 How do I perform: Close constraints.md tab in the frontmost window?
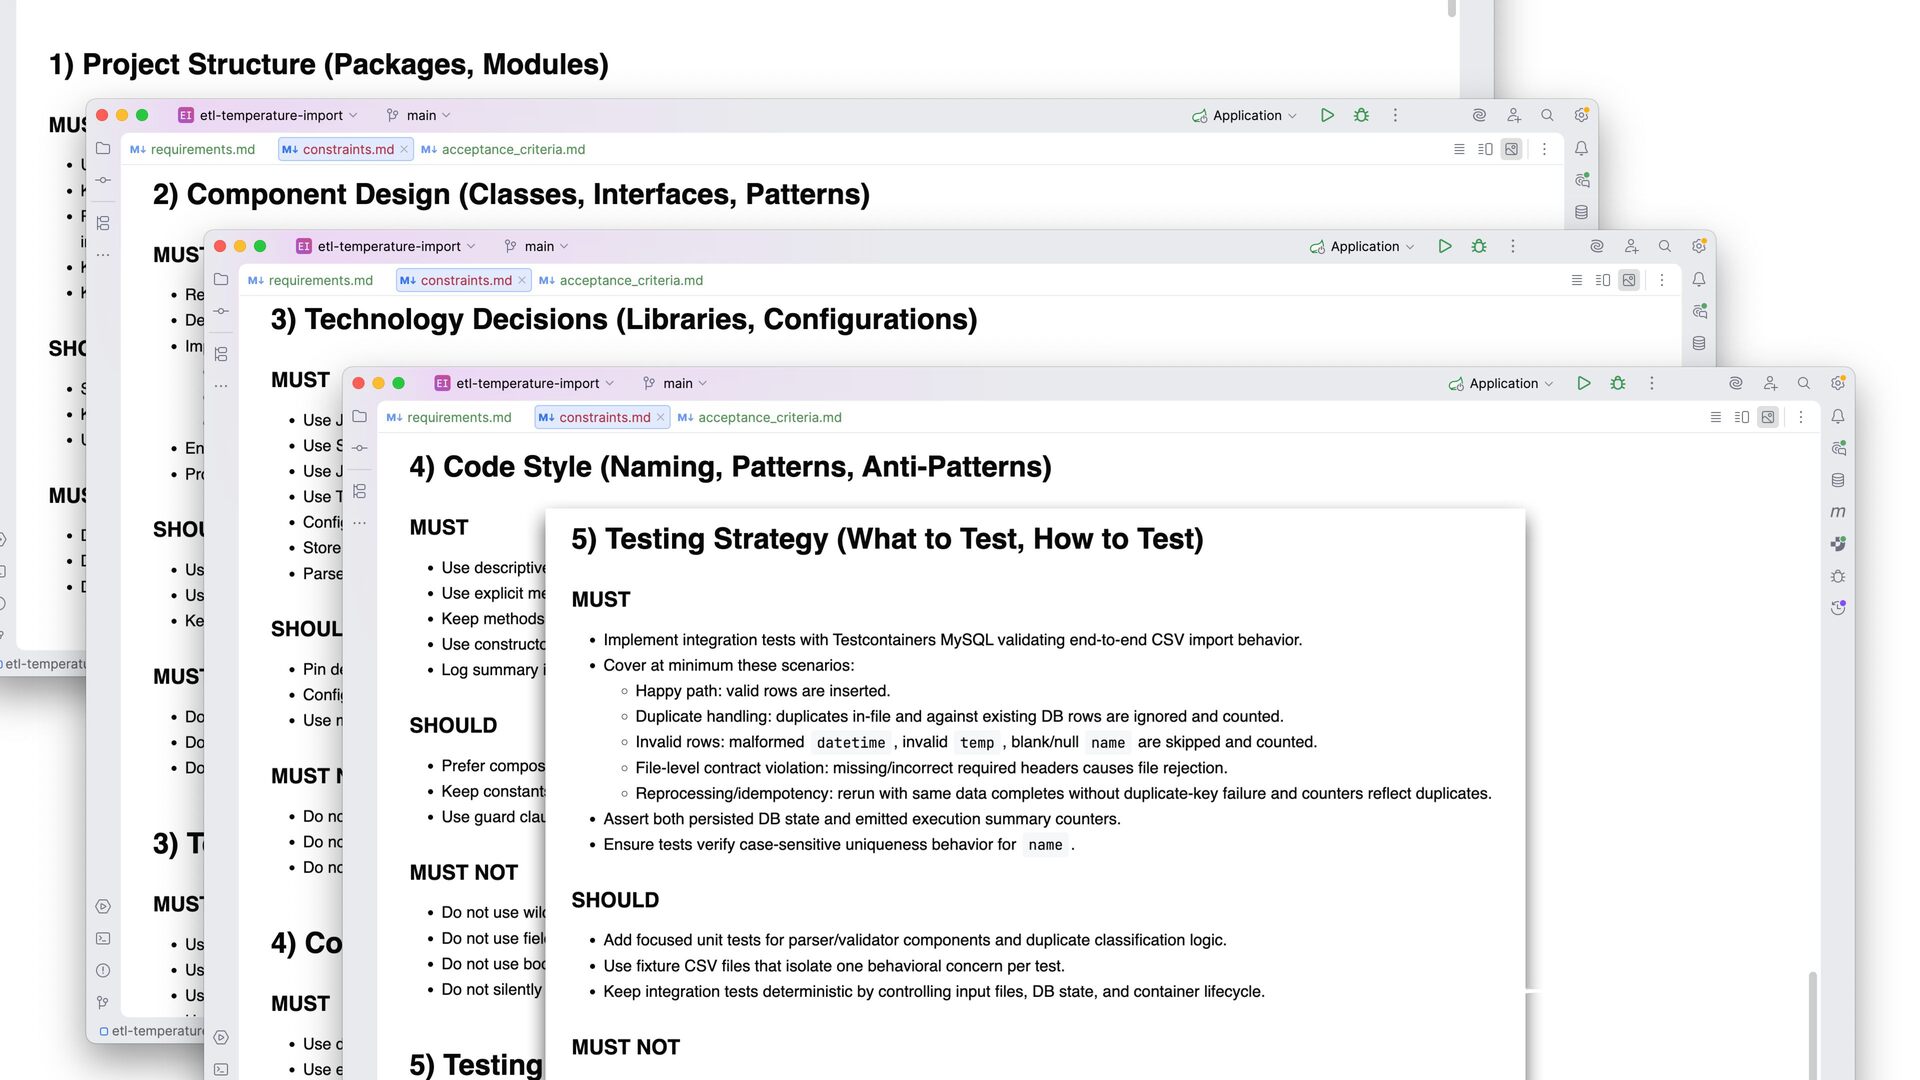[661, 417]
